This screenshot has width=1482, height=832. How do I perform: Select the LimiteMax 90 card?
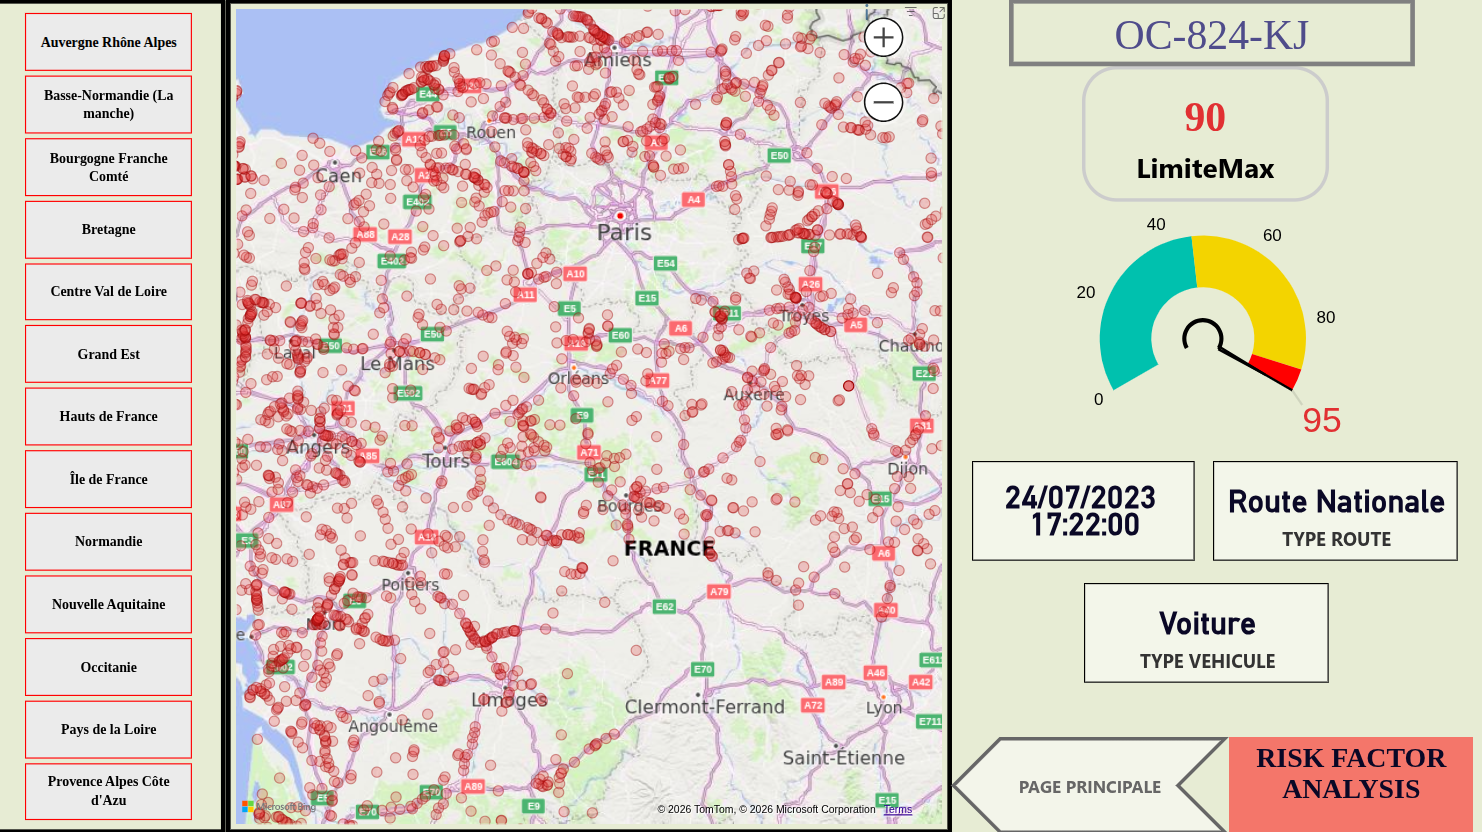(x=1205, y=135)
